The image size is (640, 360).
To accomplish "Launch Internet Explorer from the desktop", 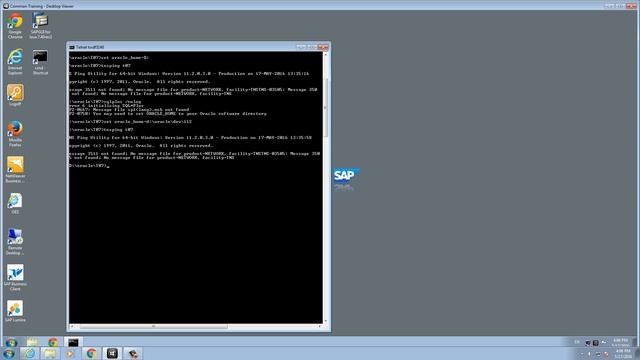I will pyautogui.click(x=15, y=61).
